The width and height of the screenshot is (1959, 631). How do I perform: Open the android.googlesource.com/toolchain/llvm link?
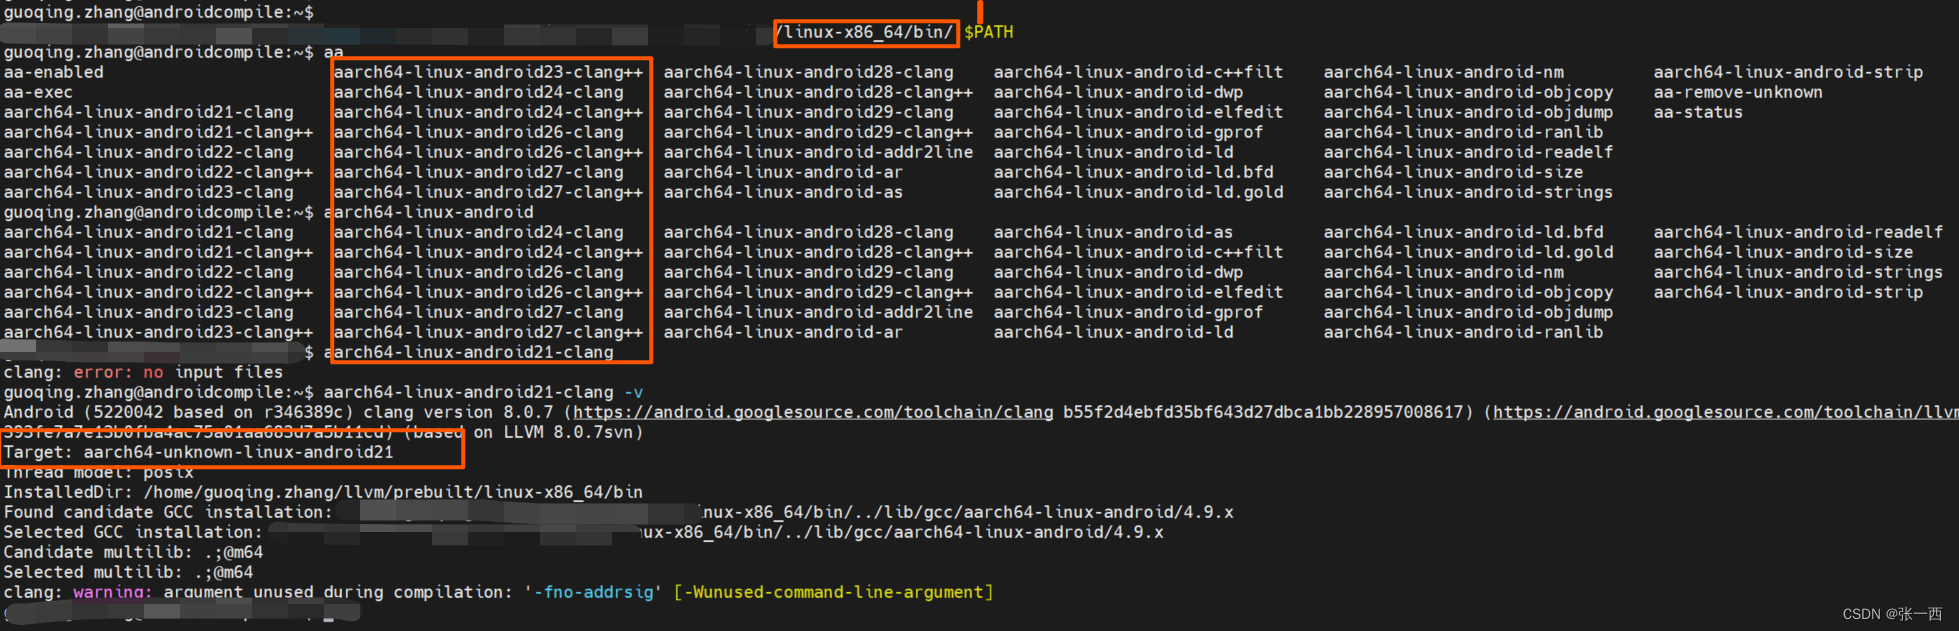(1725, 412)
